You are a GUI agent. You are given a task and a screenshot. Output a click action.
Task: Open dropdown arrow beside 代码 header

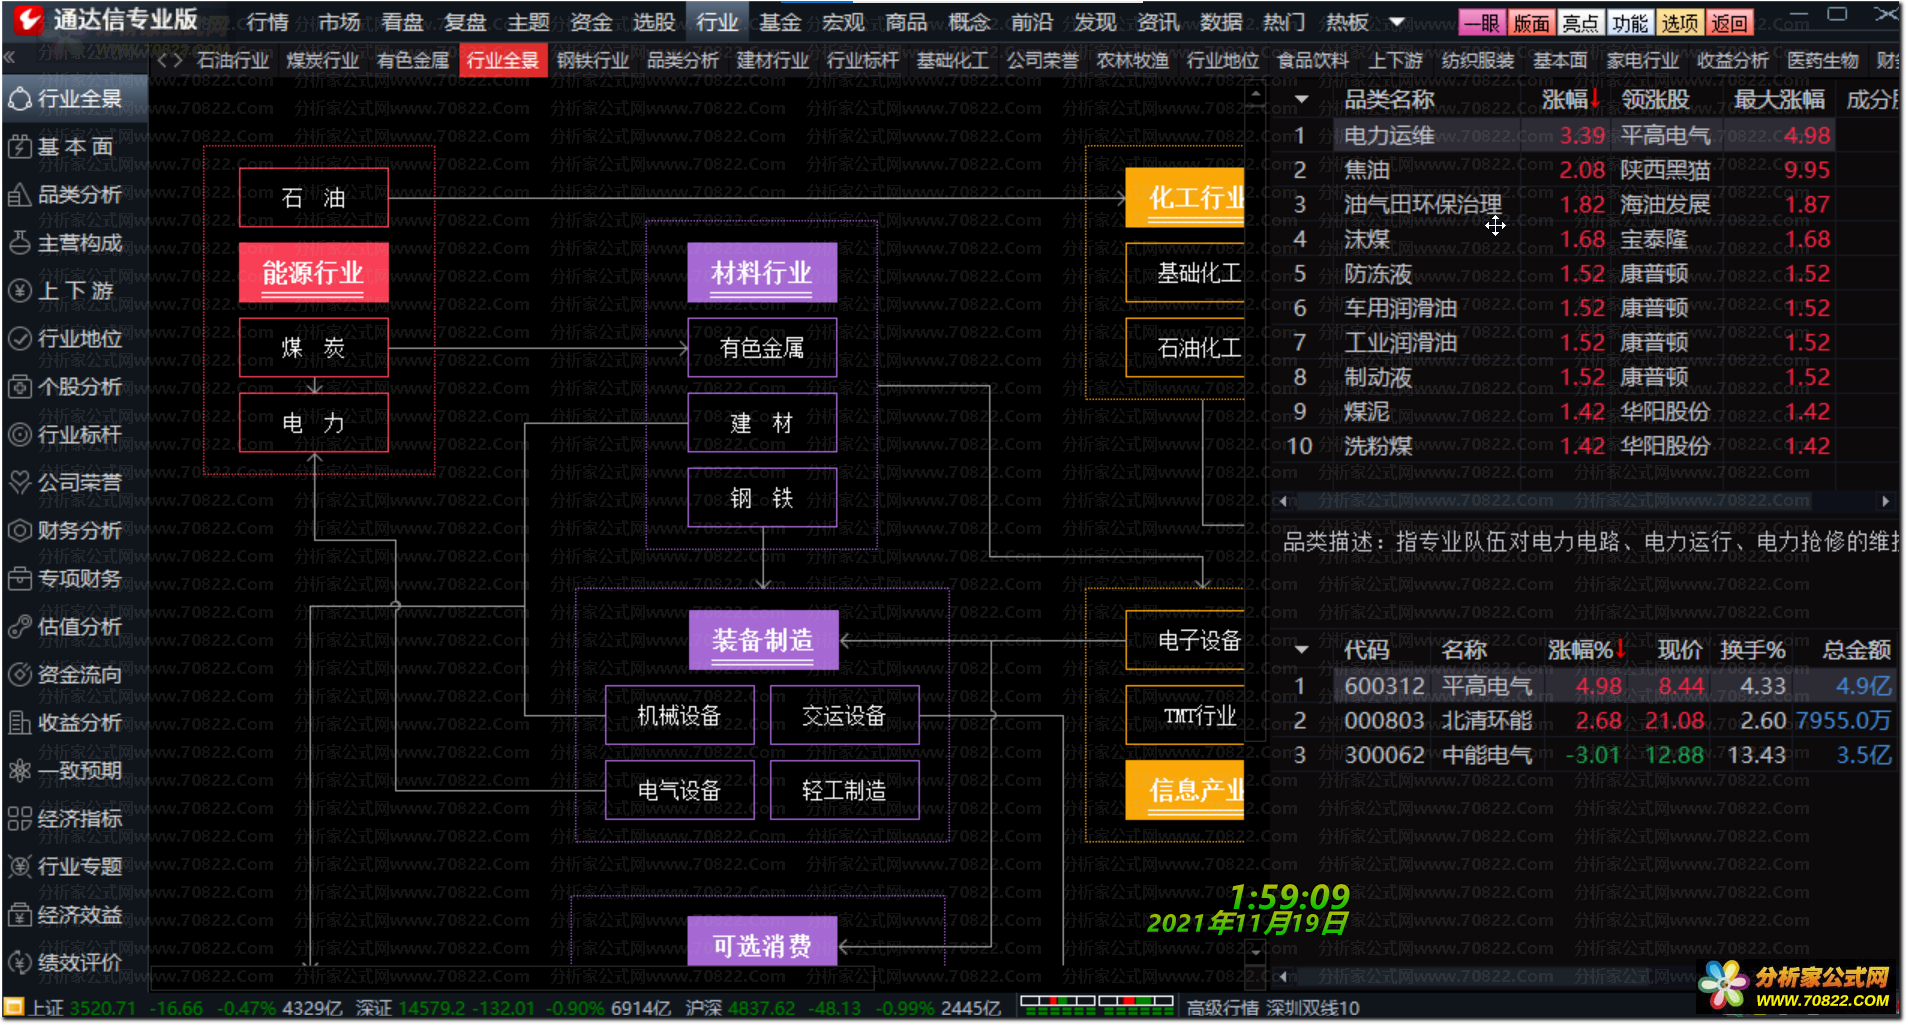[1301, 650]
